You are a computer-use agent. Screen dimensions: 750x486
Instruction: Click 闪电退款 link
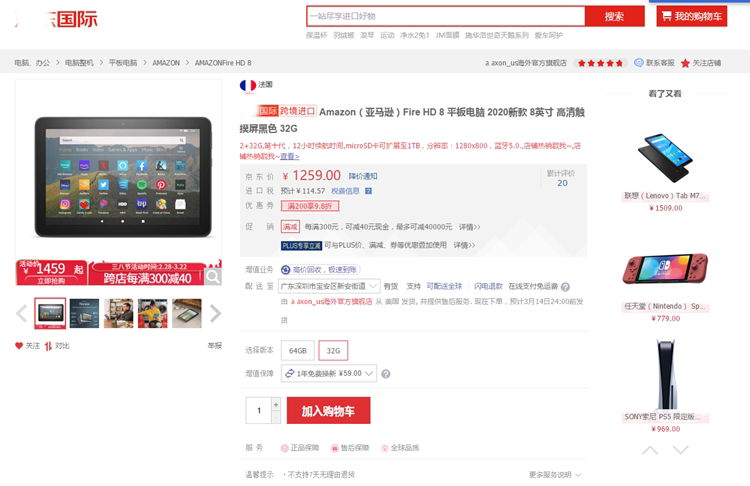click(488, 286)
